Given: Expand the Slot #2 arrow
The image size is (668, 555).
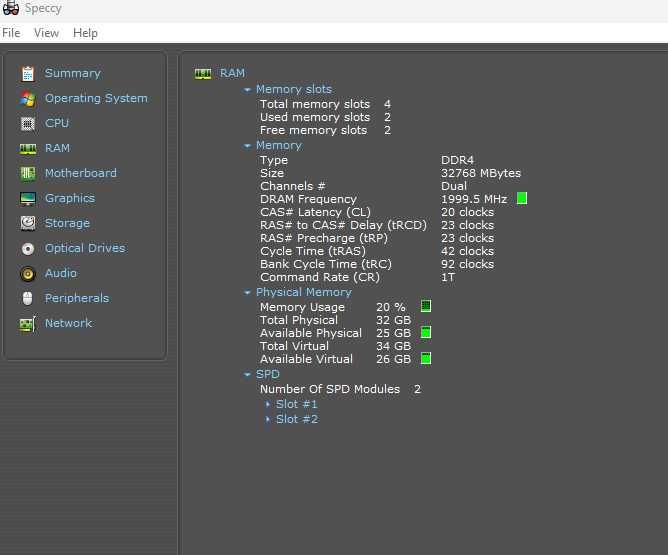Looking at the screenshot, I should pyautogui.click(x=268, y=419).
